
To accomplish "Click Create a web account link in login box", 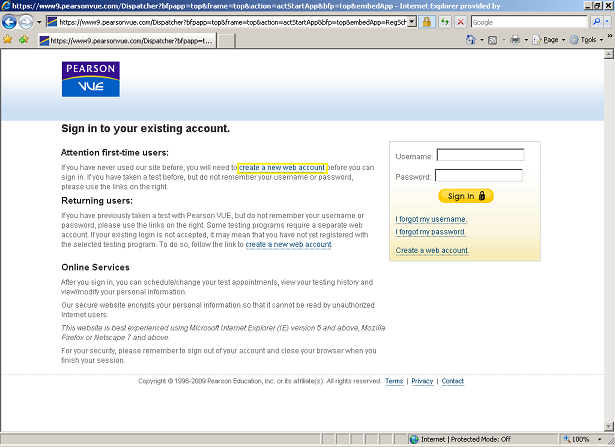I will 432,250.
